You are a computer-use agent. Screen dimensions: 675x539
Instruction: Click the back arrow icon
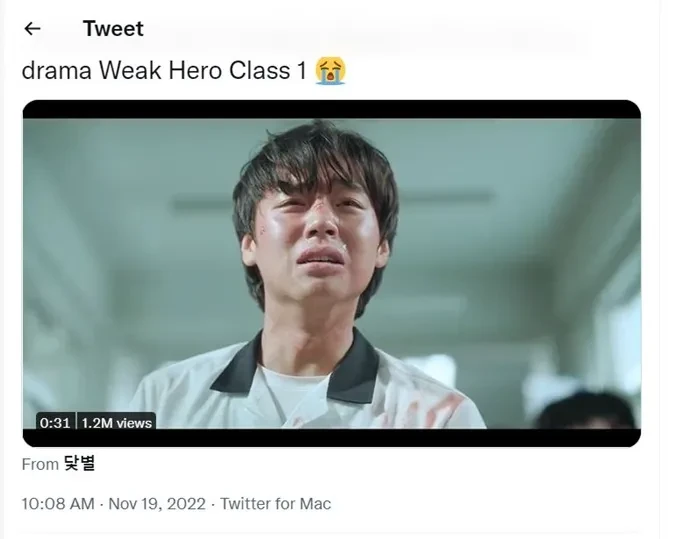[x=32, y=29]
